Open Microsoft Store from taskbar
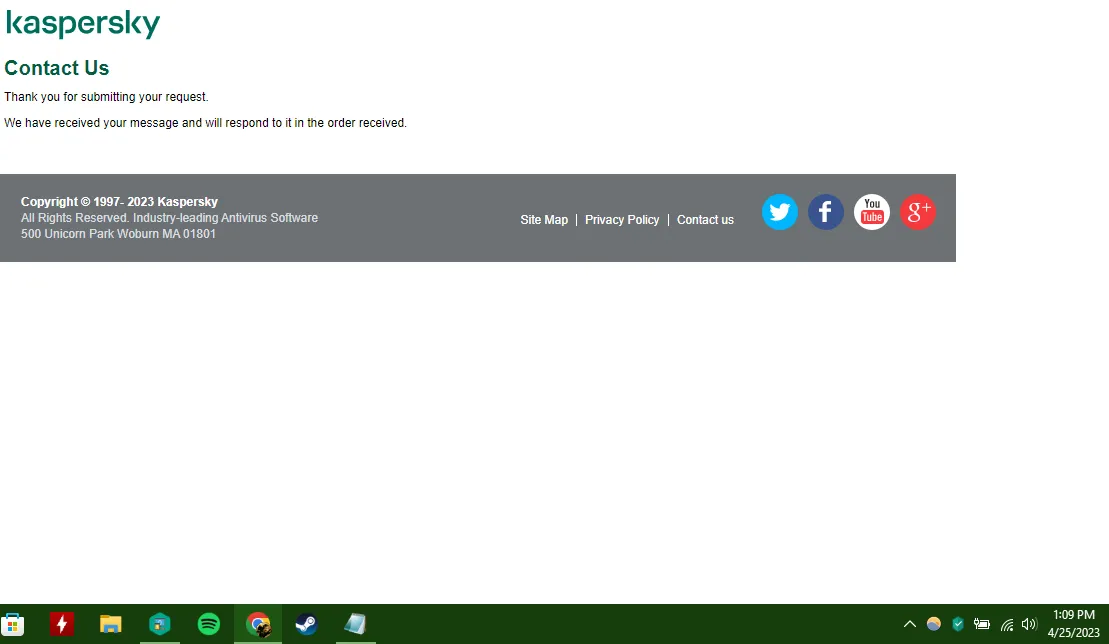The image size is (1109, 644). click(13, 624)
